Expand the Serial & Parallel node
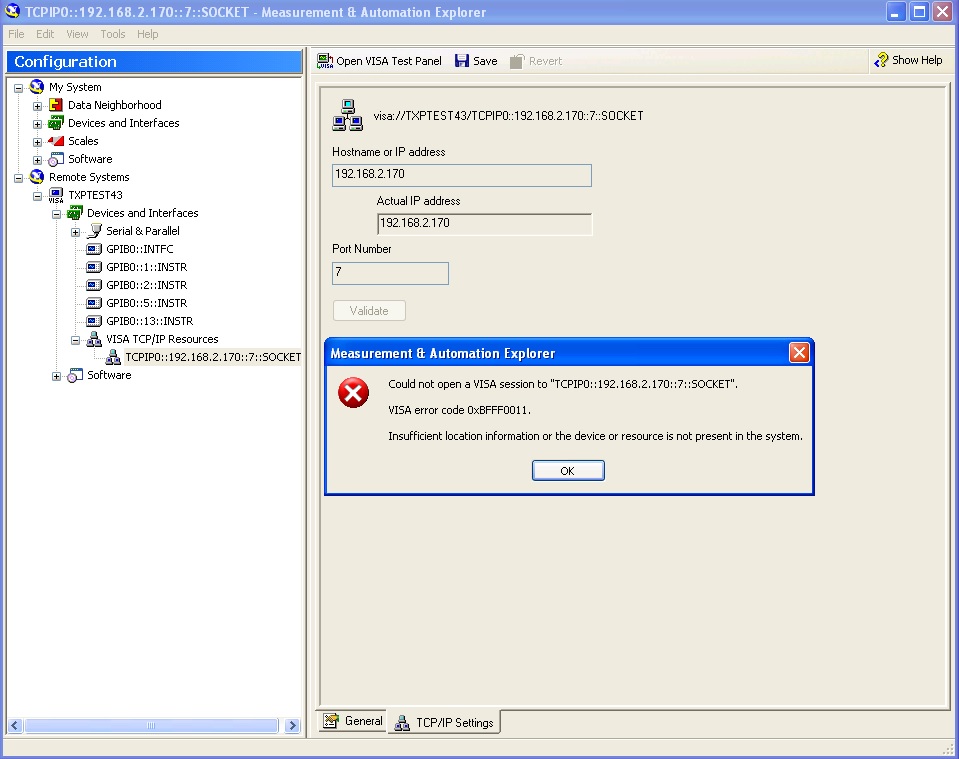The height and width of the screenshot is (759, 959). [x=75, y=232]
